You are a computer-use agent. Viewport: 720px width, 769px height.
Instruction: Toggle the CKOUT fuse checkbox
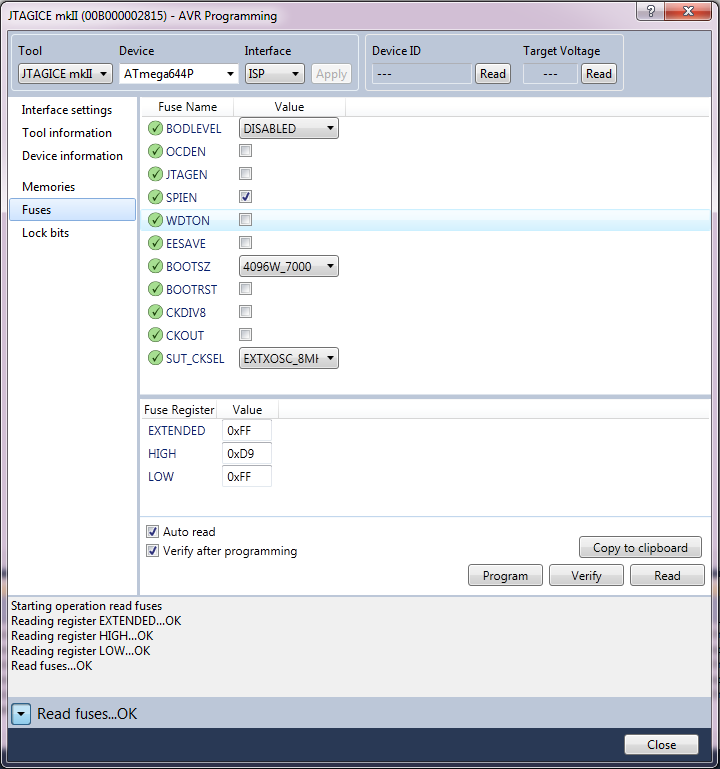pos(245,334)
